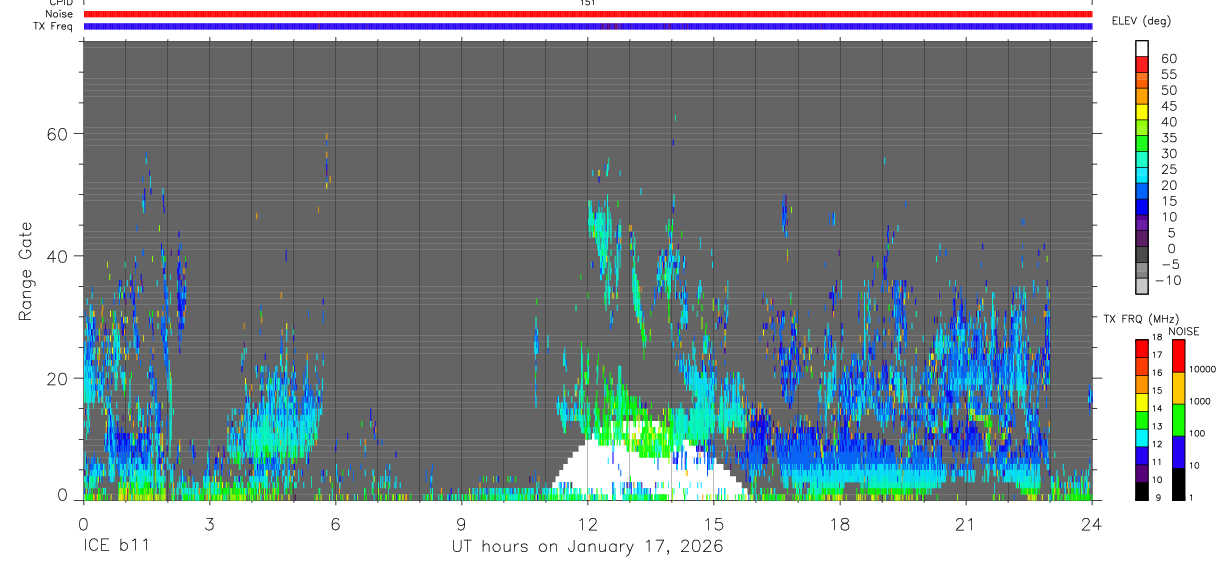Image resolution: width=1228 pixels, height=567 pixels.
Task: Click the '45' value on ELEV scale
Action: pyautogui.click(x=1168, y=106)
